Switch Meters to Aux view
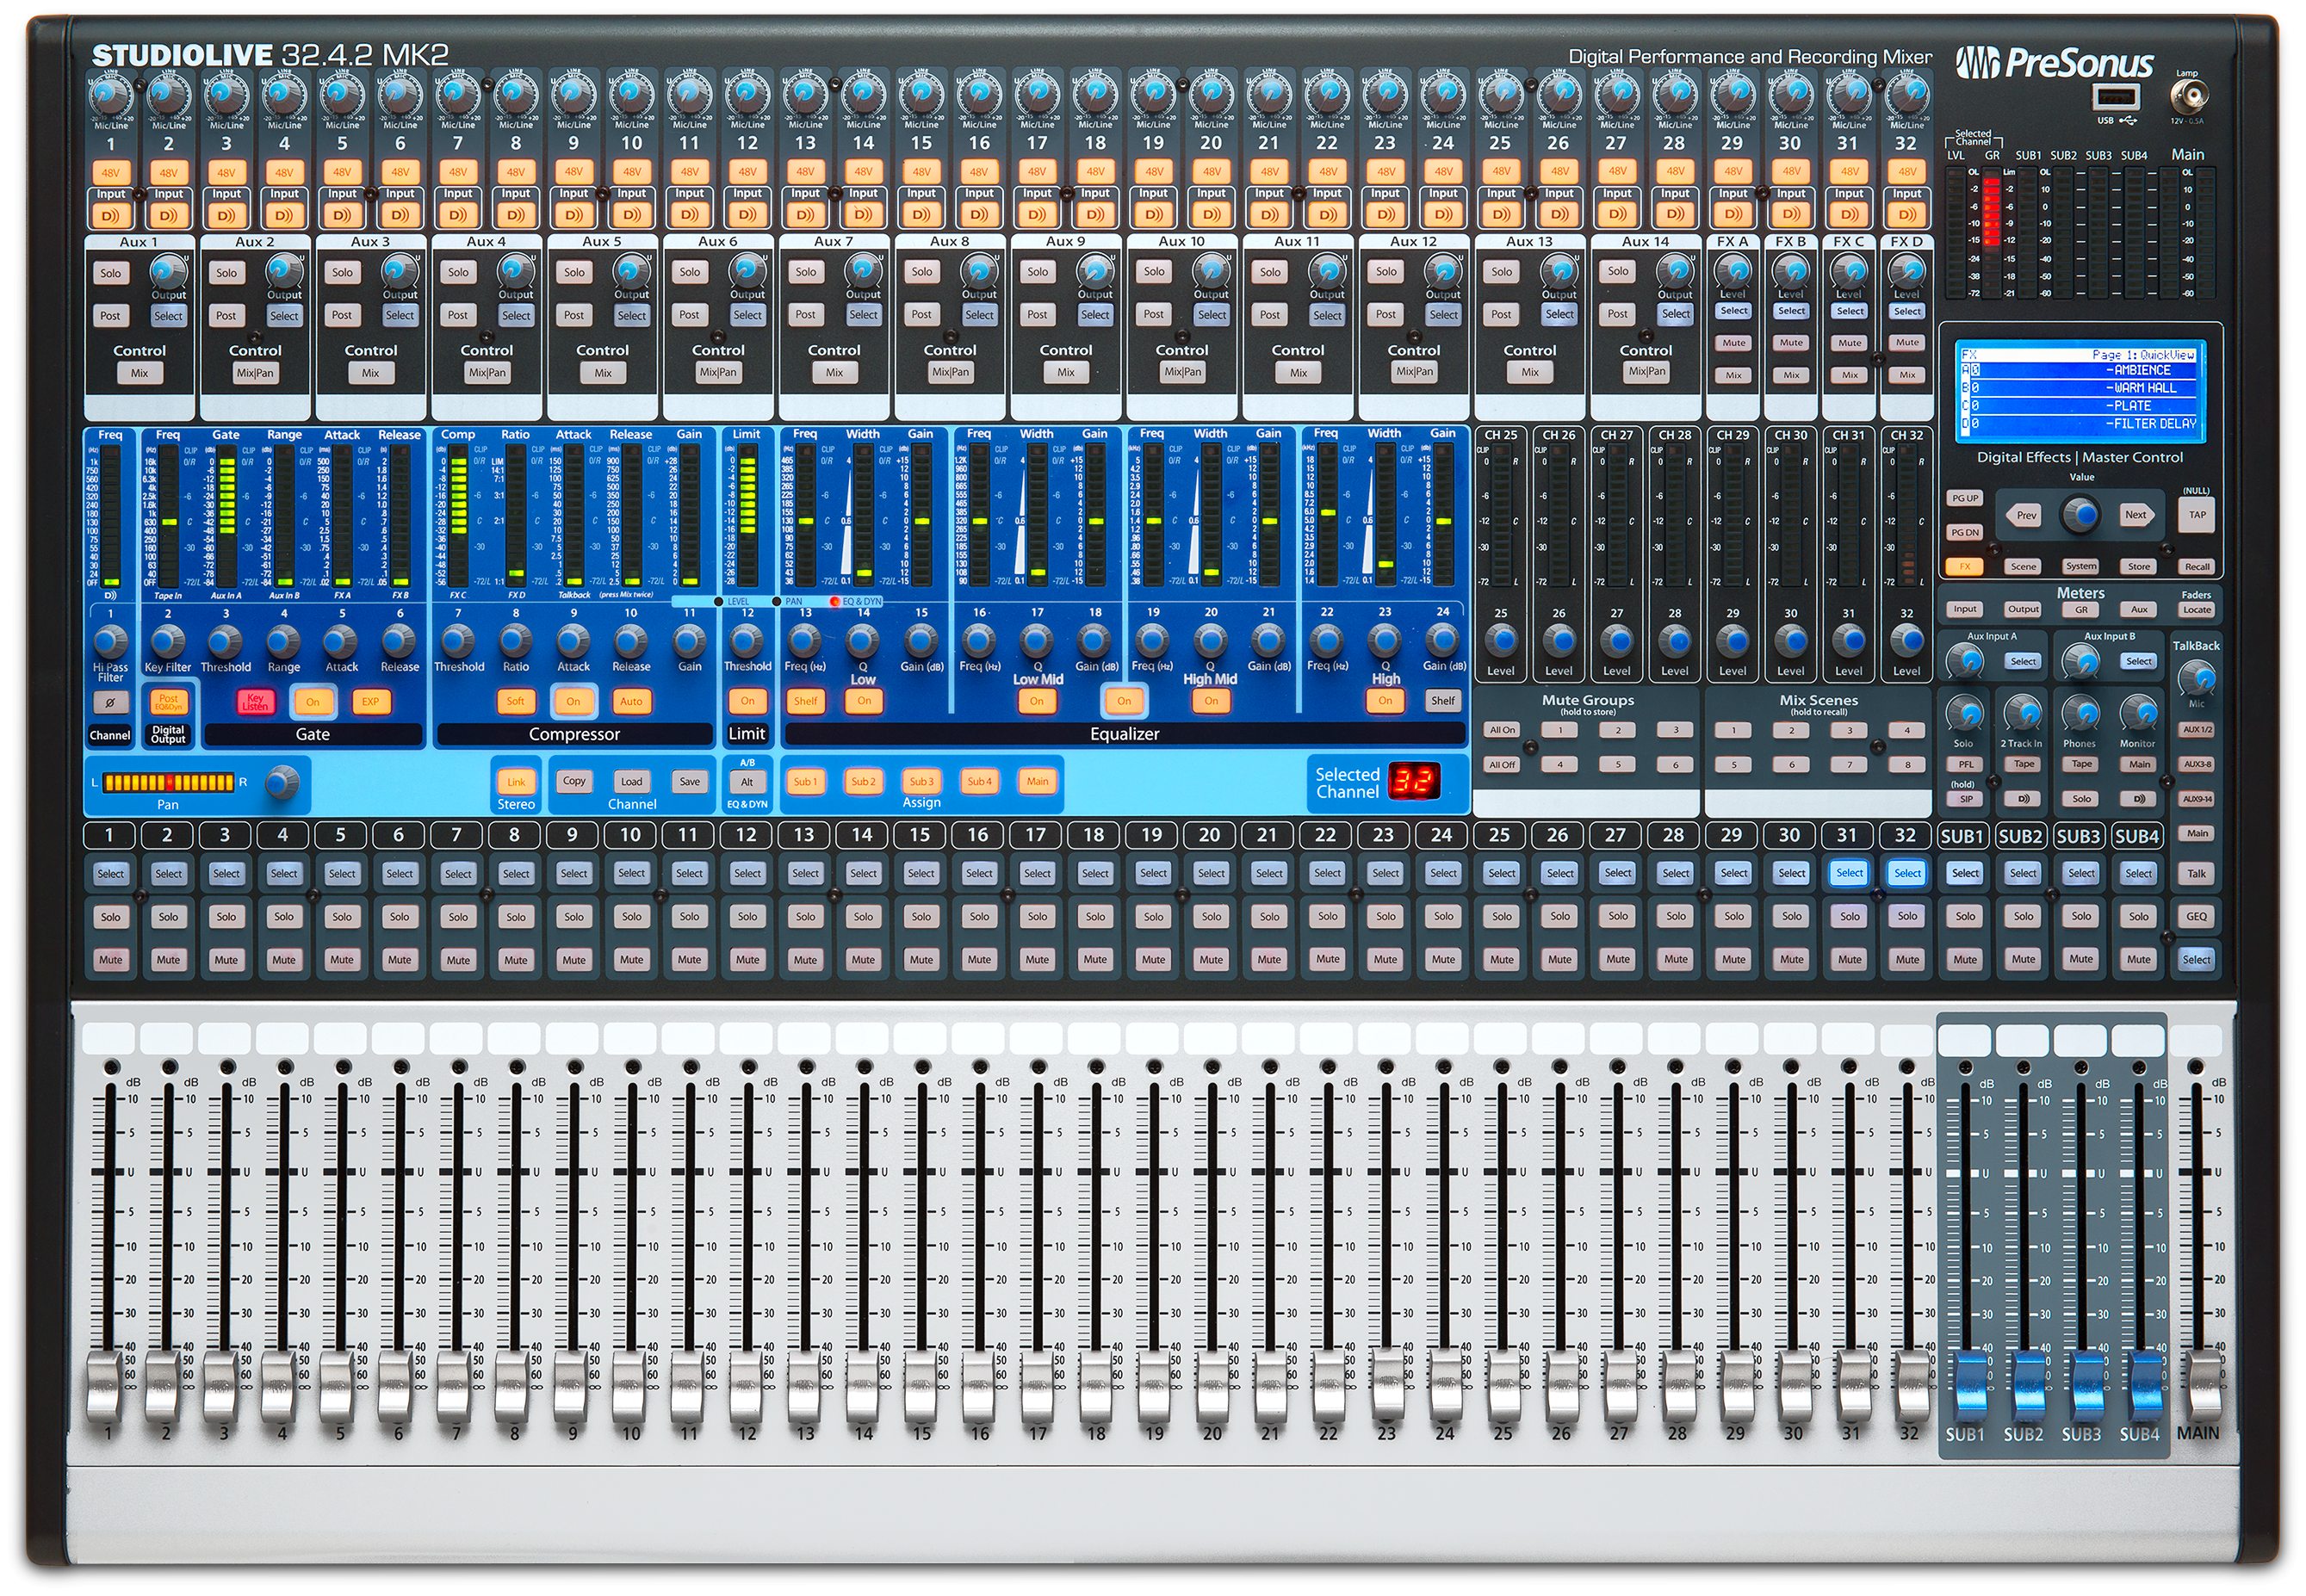The width and height of the screenshot is (2306, 1596). click(x=2138, y=609)
